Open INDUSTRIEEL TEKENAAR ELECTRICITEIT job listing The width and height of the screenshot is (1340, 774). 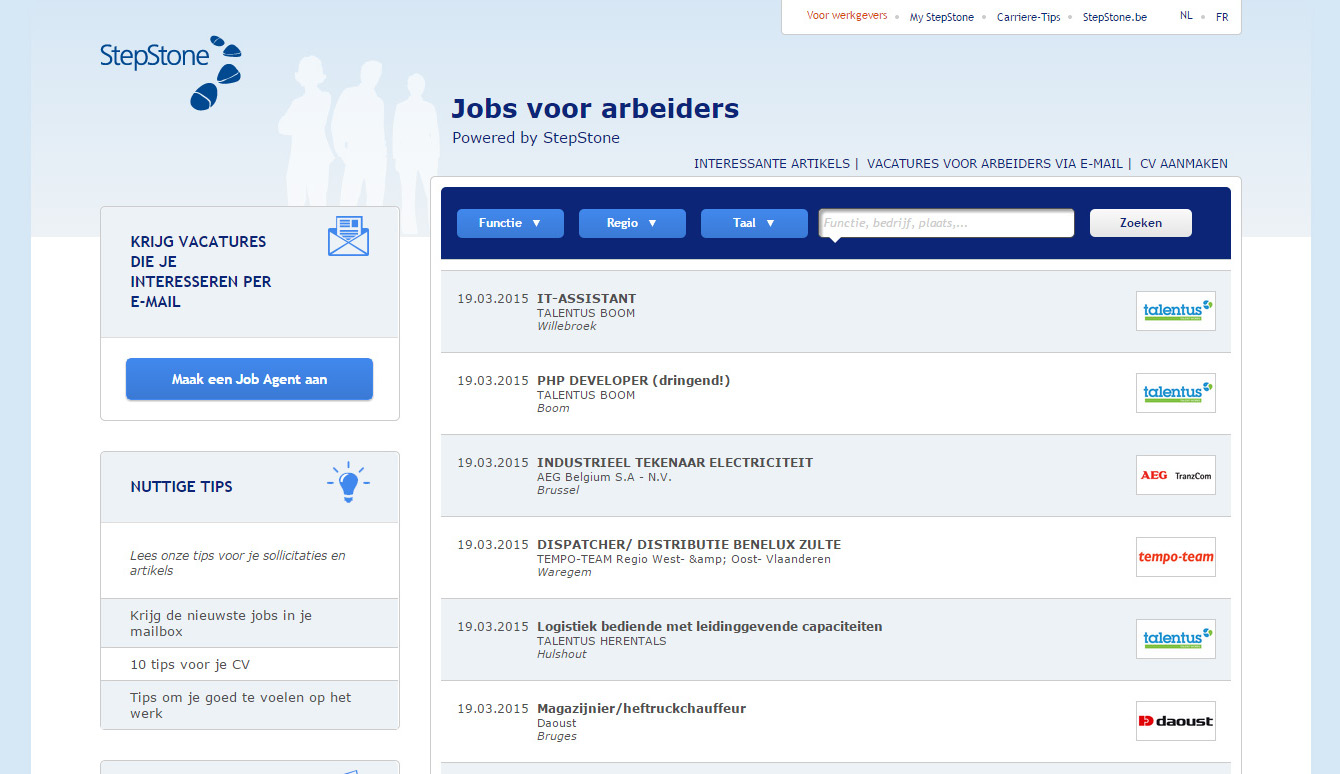pyautogui.click(x=675, y=463)
